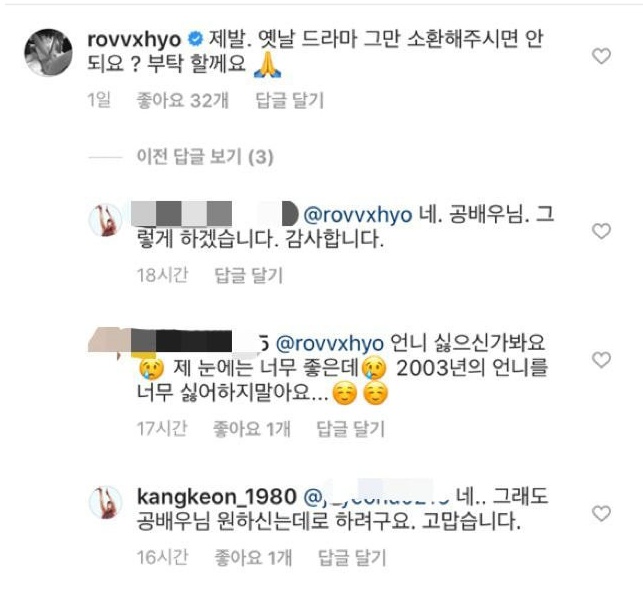
Task: Open rovvxhyo's profile picture
Action: [48, 52]
